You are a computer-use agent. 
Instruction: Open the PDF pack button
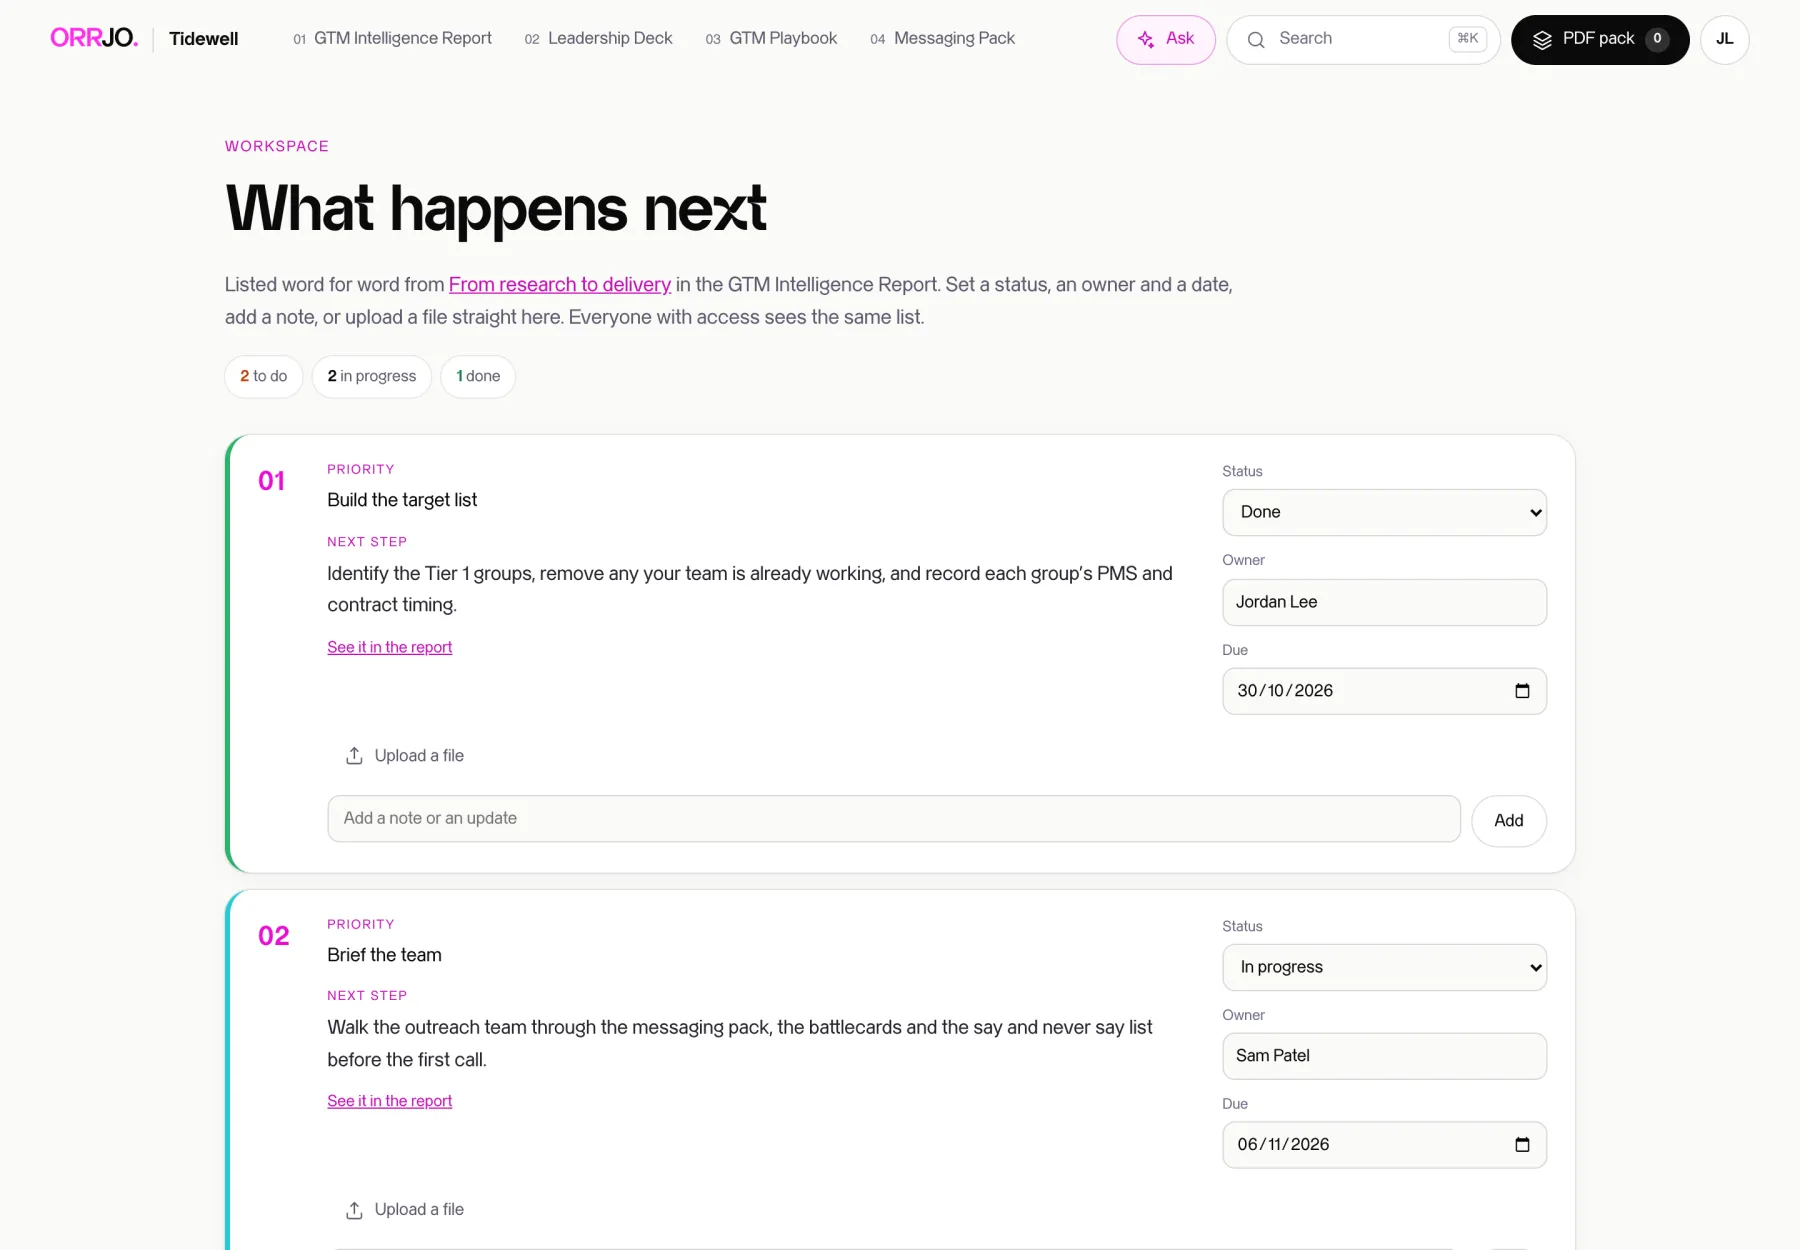(x=1600, y=40)
